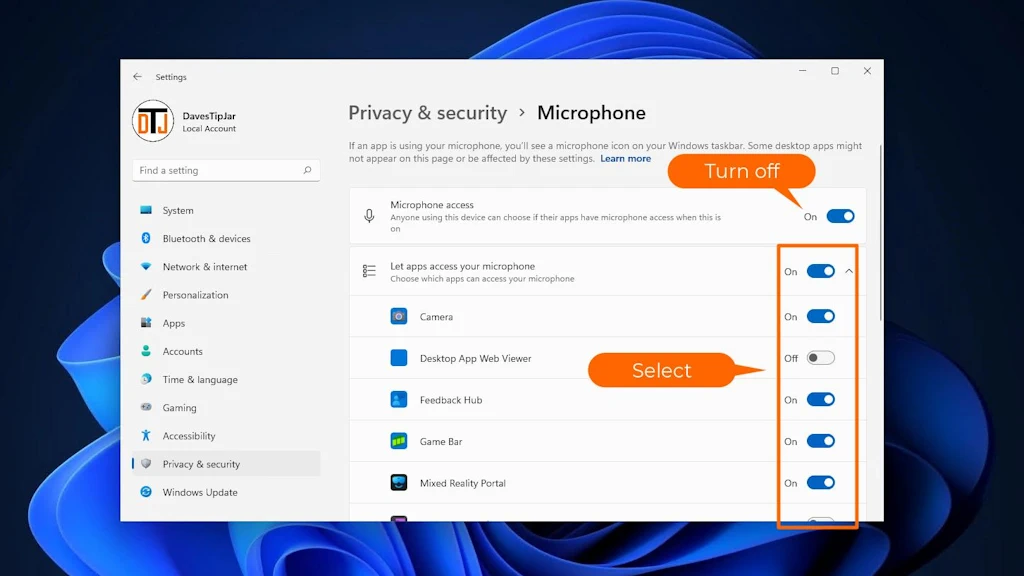This screenshot has height=576, width=1024.
Task: Click the Accessibility figure icon
Action: click(x=146, y=435)
